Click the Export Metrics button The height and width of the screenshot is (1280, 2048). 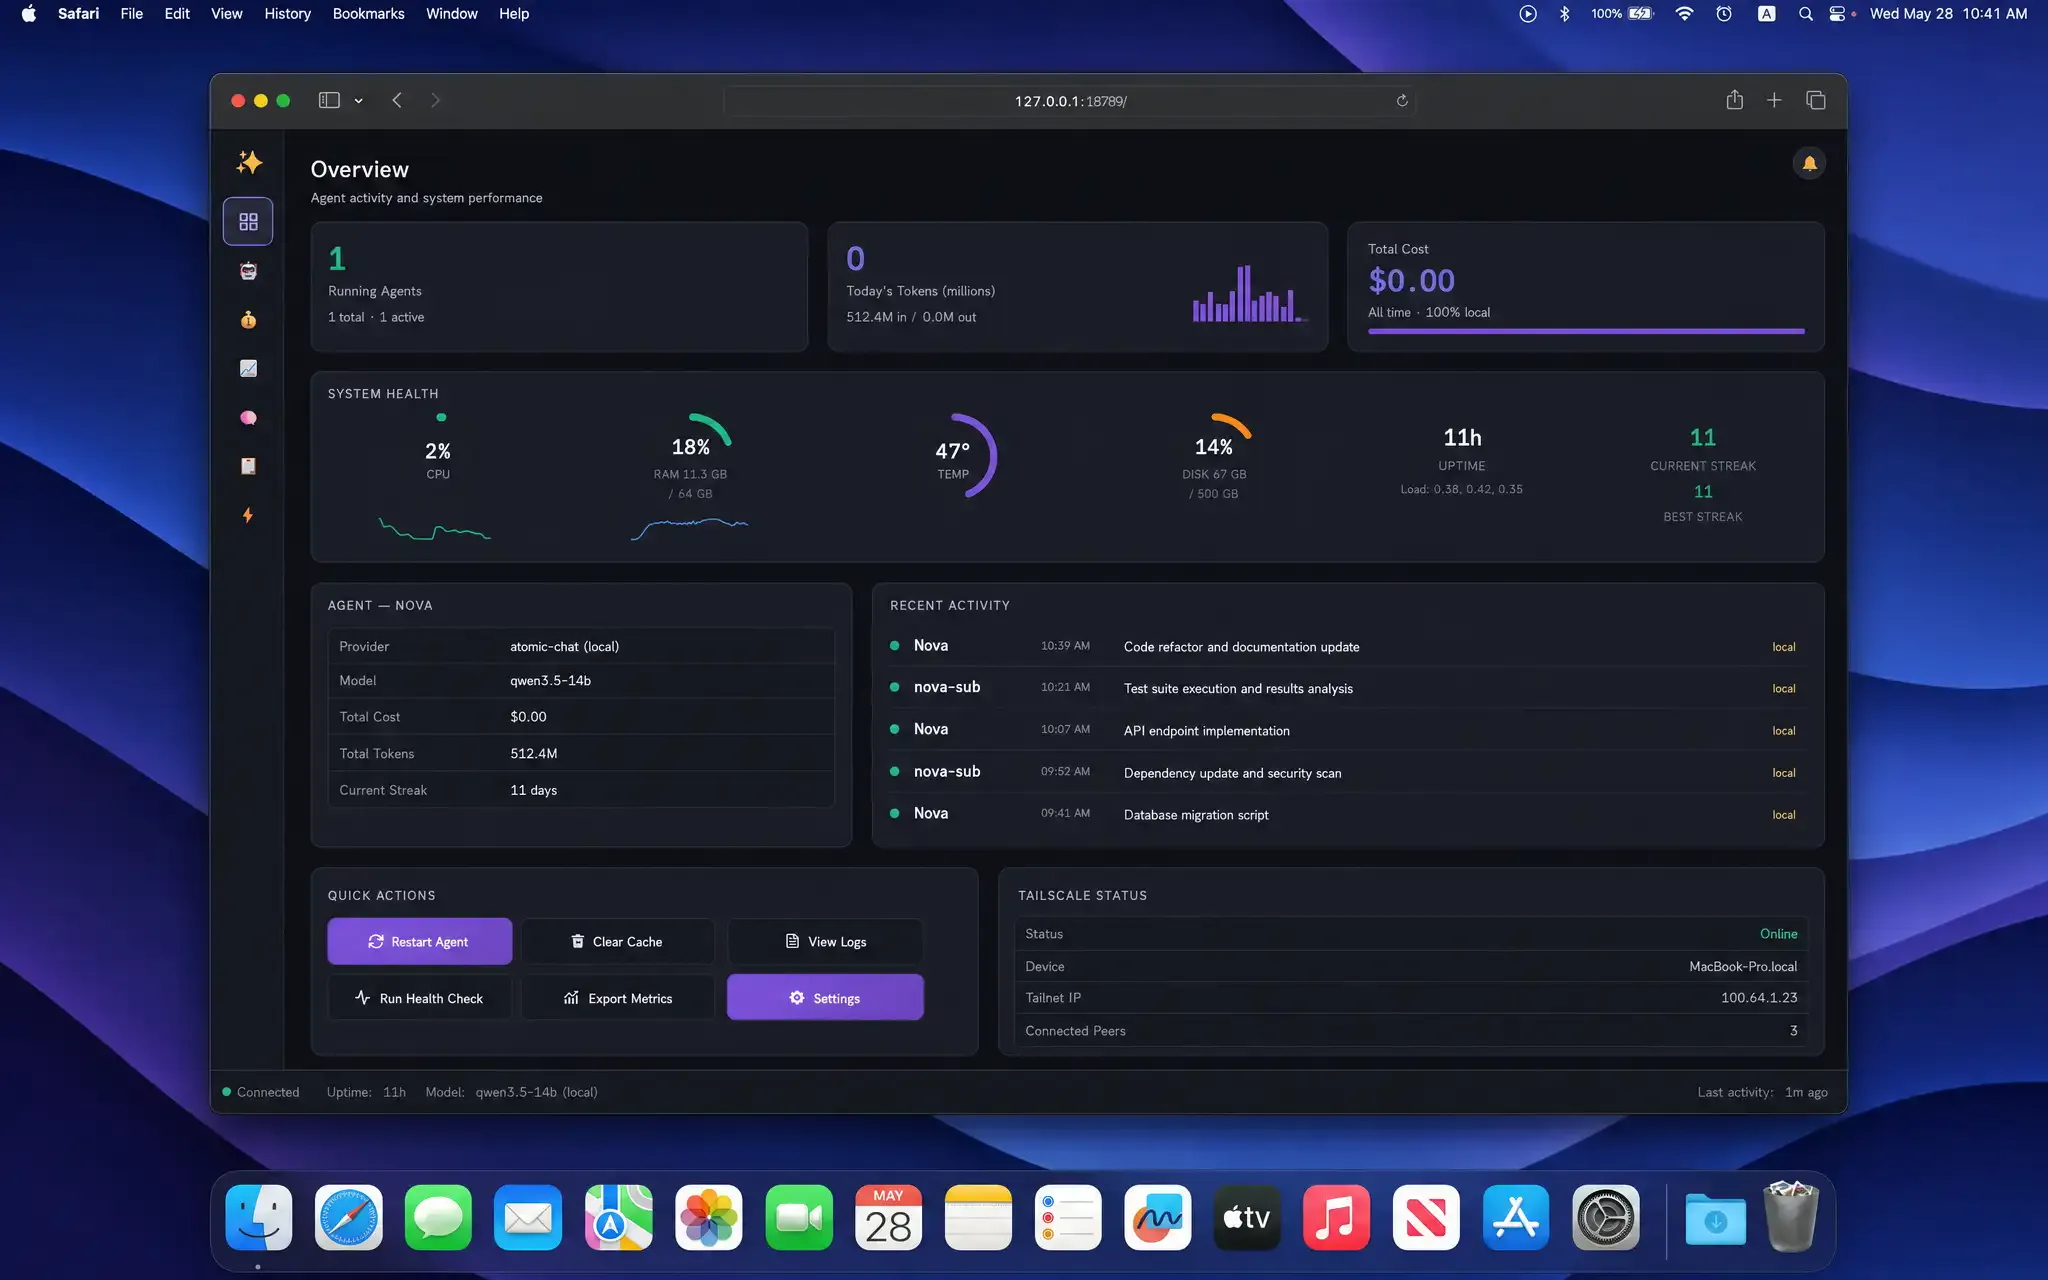[617, 998]
